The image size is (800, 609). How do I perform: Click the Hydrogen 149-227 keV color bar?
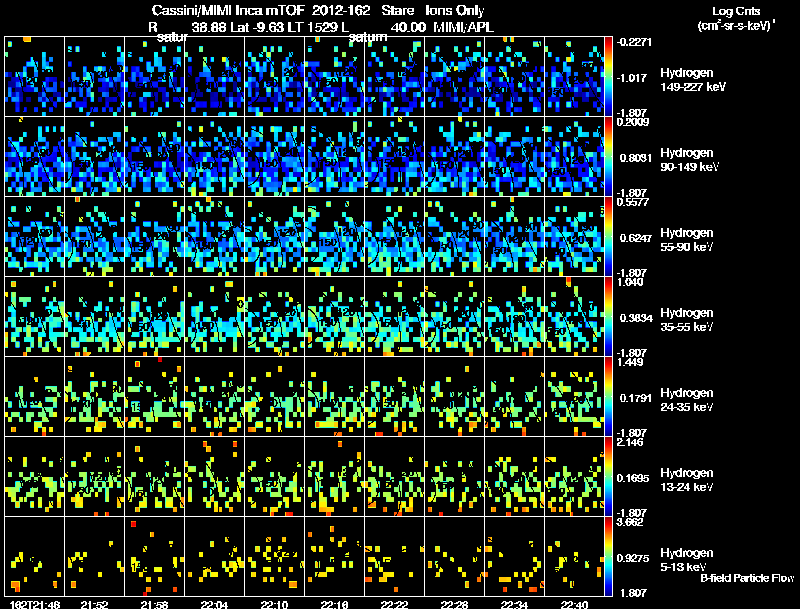pos(608,77)
